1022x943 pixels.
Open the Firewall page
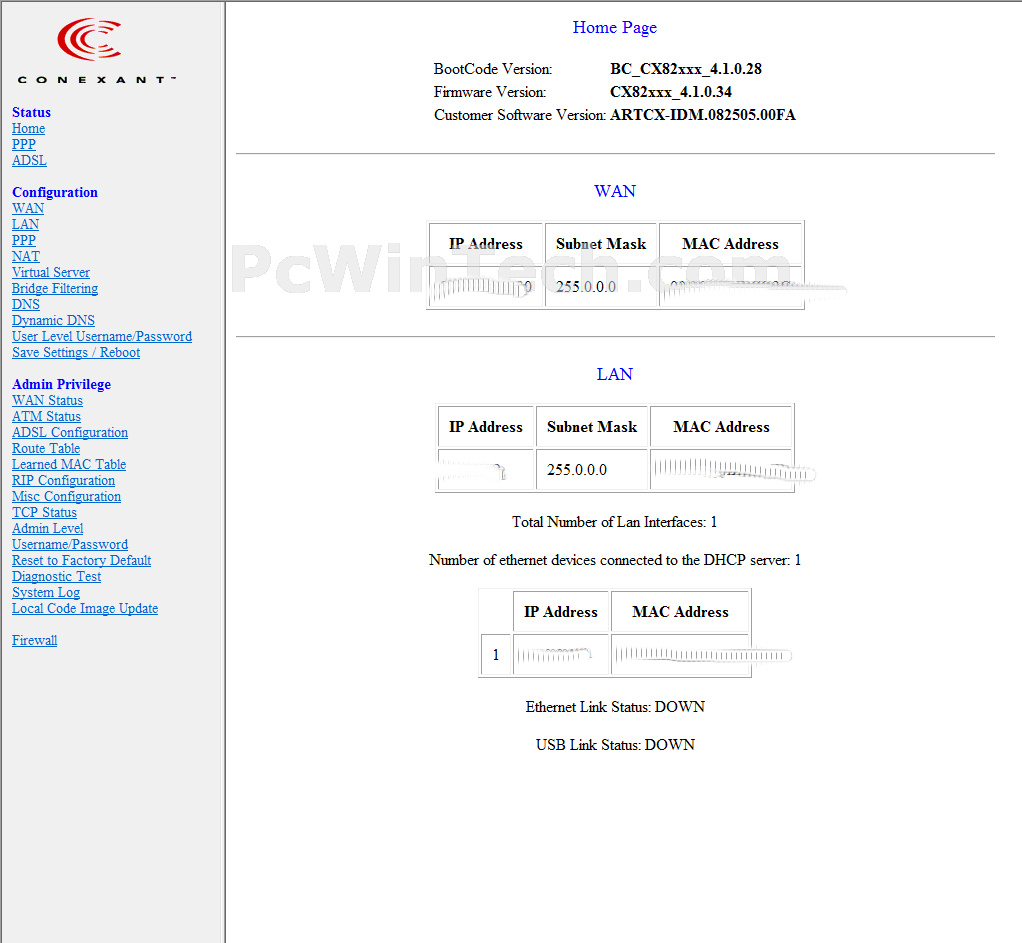(x=34, y=641)
